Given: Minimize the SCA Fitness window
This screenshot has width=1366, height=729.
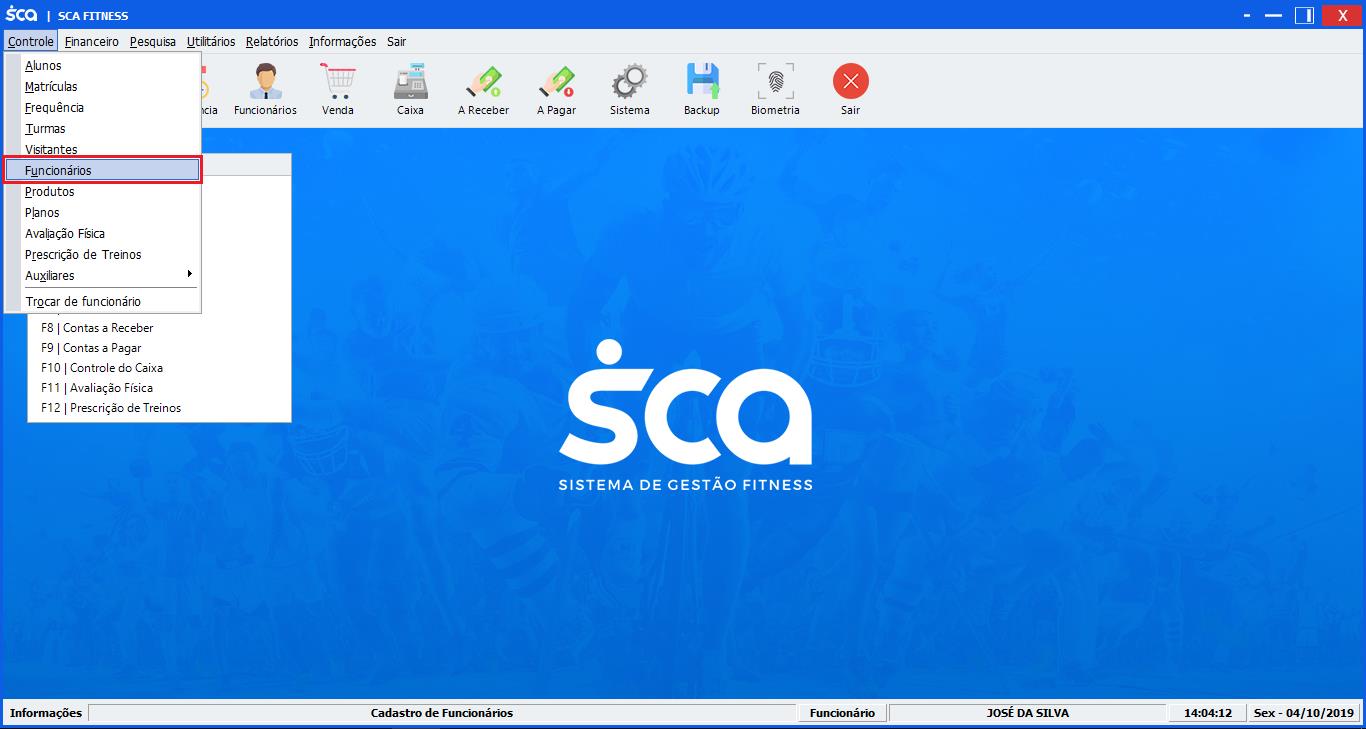Looking at the screenshot, I should point(1275,15).
